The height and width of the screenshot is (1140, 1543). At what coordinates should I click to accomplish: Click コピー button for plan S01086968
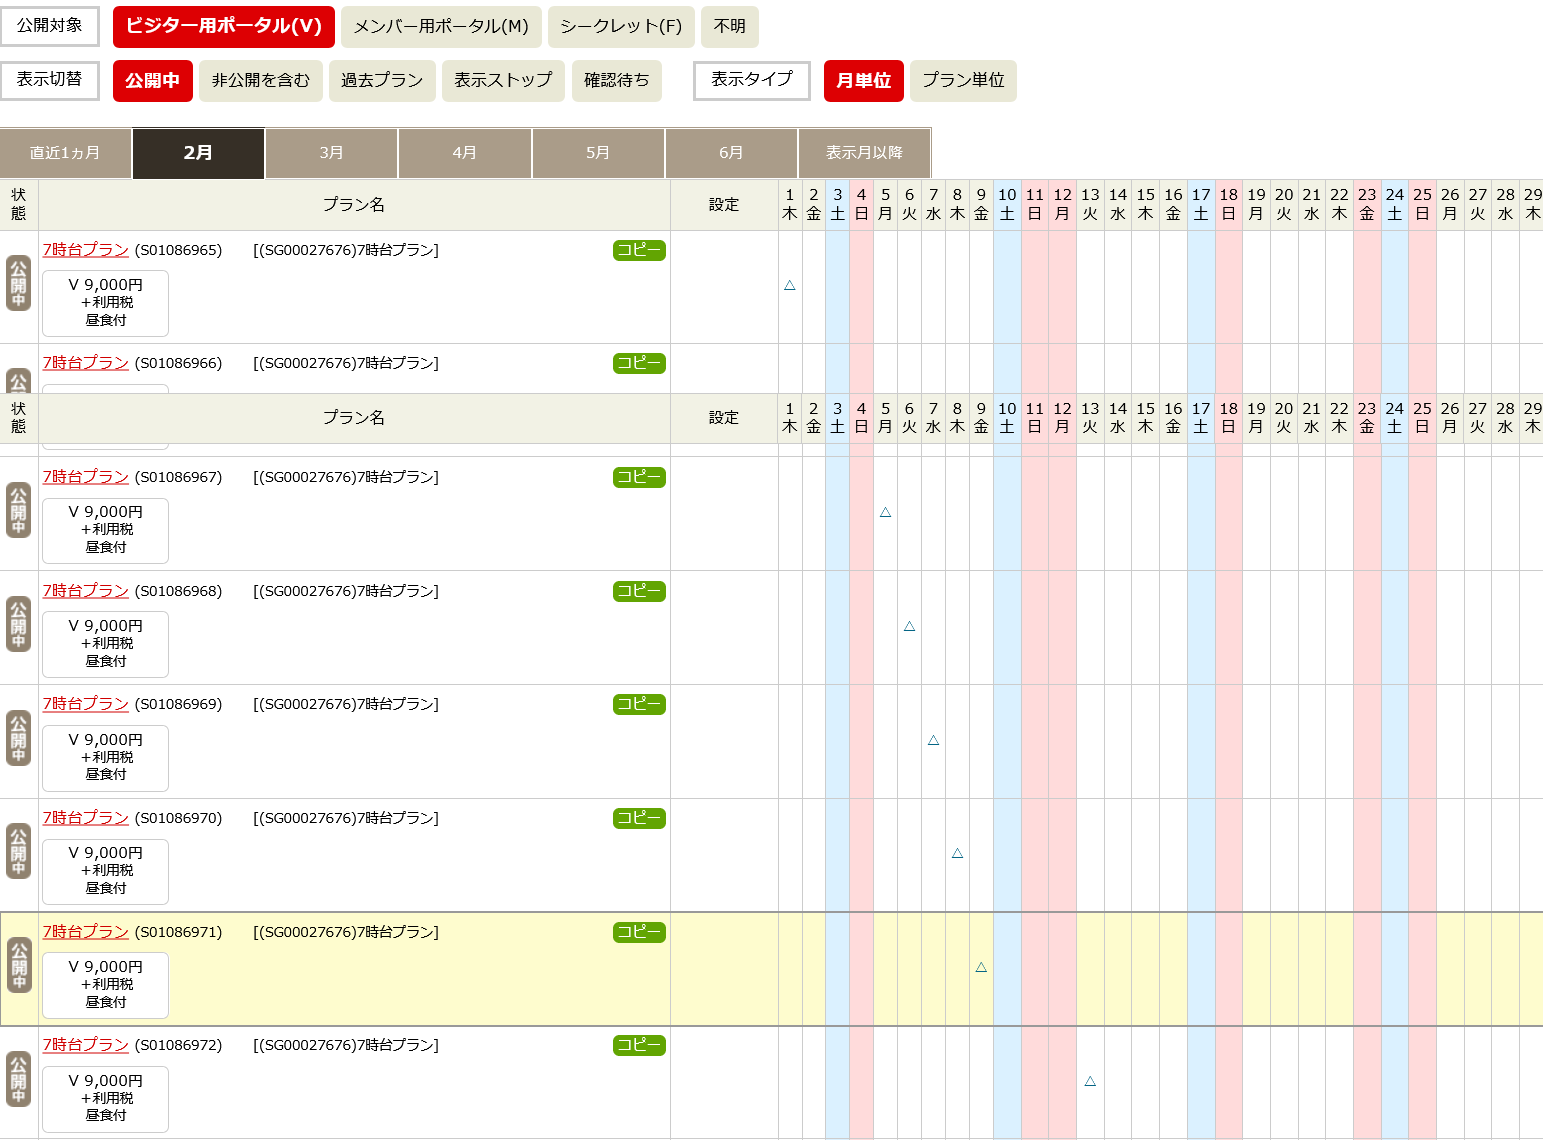(x=639, y=591)
